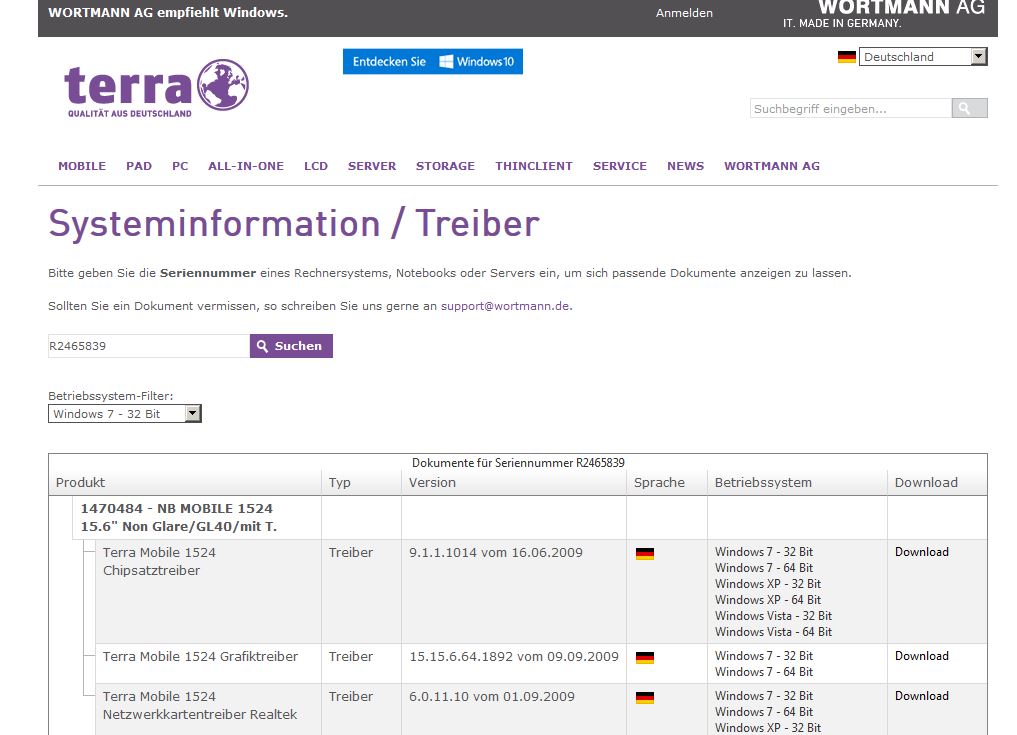Open the ALL-IN-ONE menu

coord(246,166)
